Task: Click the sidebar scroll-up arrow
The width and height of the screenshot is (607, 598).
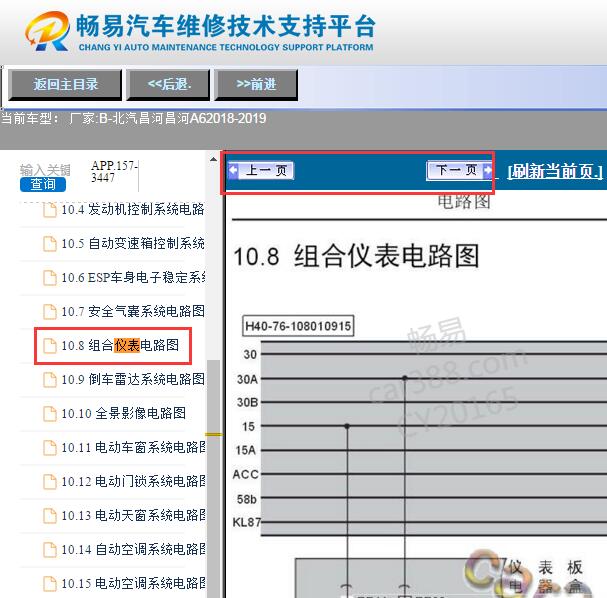Action: coord(213,159)
